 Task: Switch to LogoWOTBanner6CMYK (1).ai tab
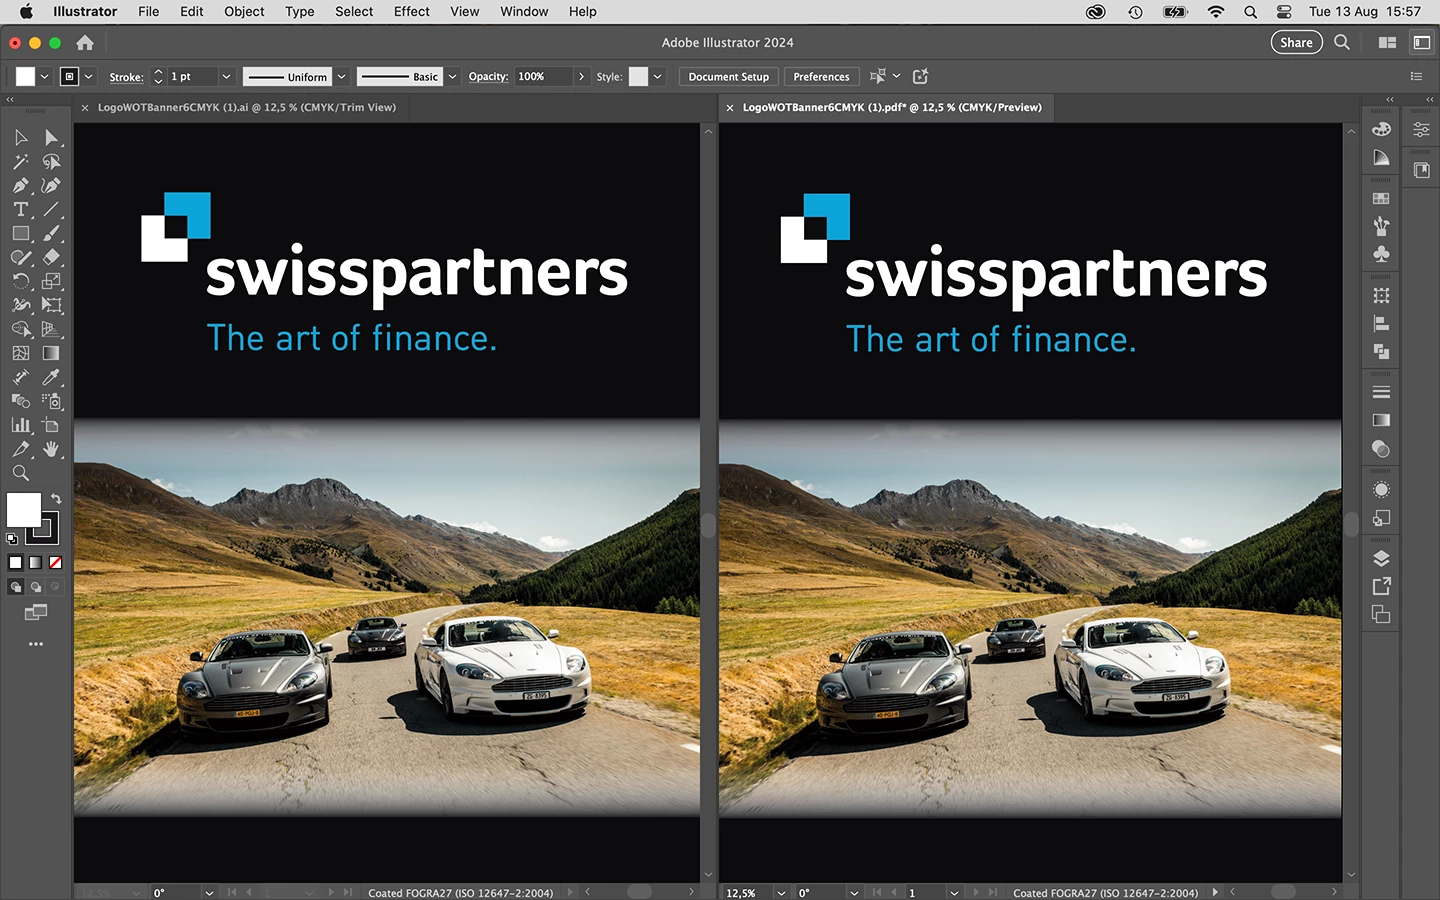click(247, 107)
